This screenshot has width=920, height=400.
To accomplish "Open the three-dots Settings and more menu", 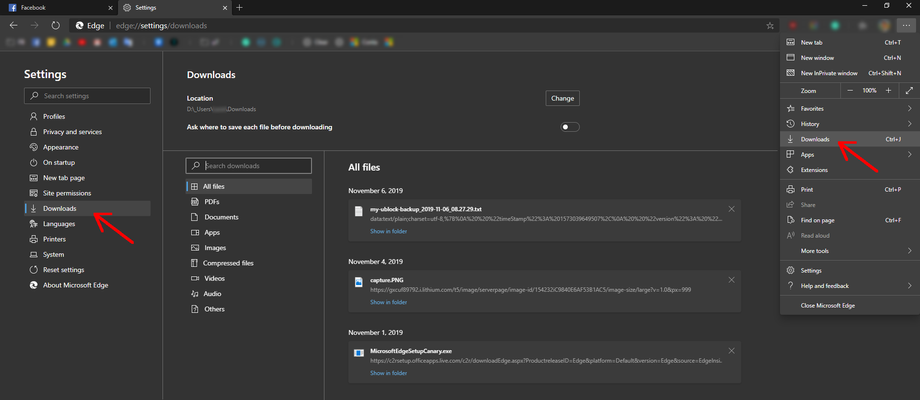I will click(907, 26).
